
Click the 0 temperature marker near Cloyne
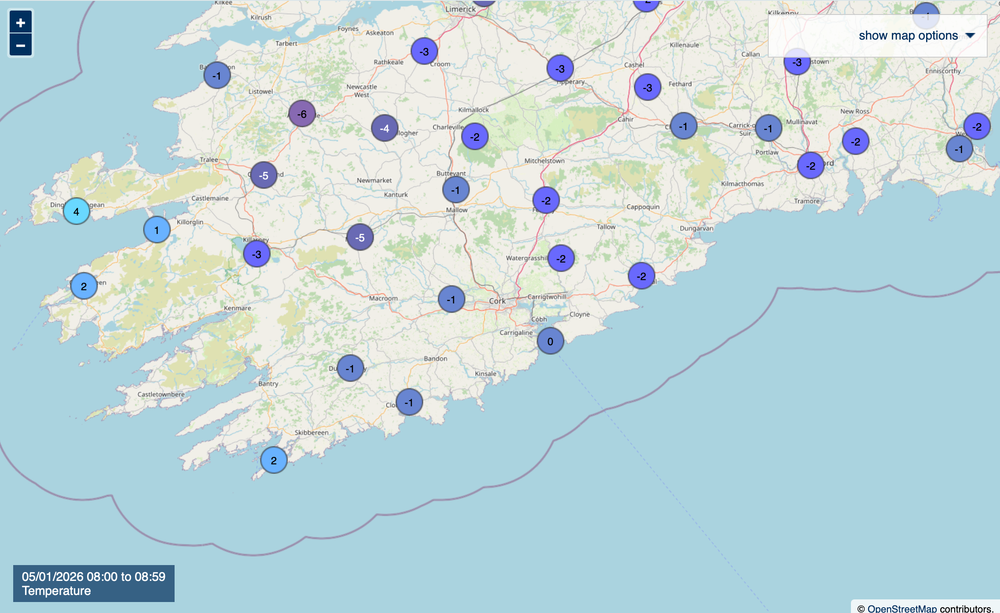click(x=550, y=341)
